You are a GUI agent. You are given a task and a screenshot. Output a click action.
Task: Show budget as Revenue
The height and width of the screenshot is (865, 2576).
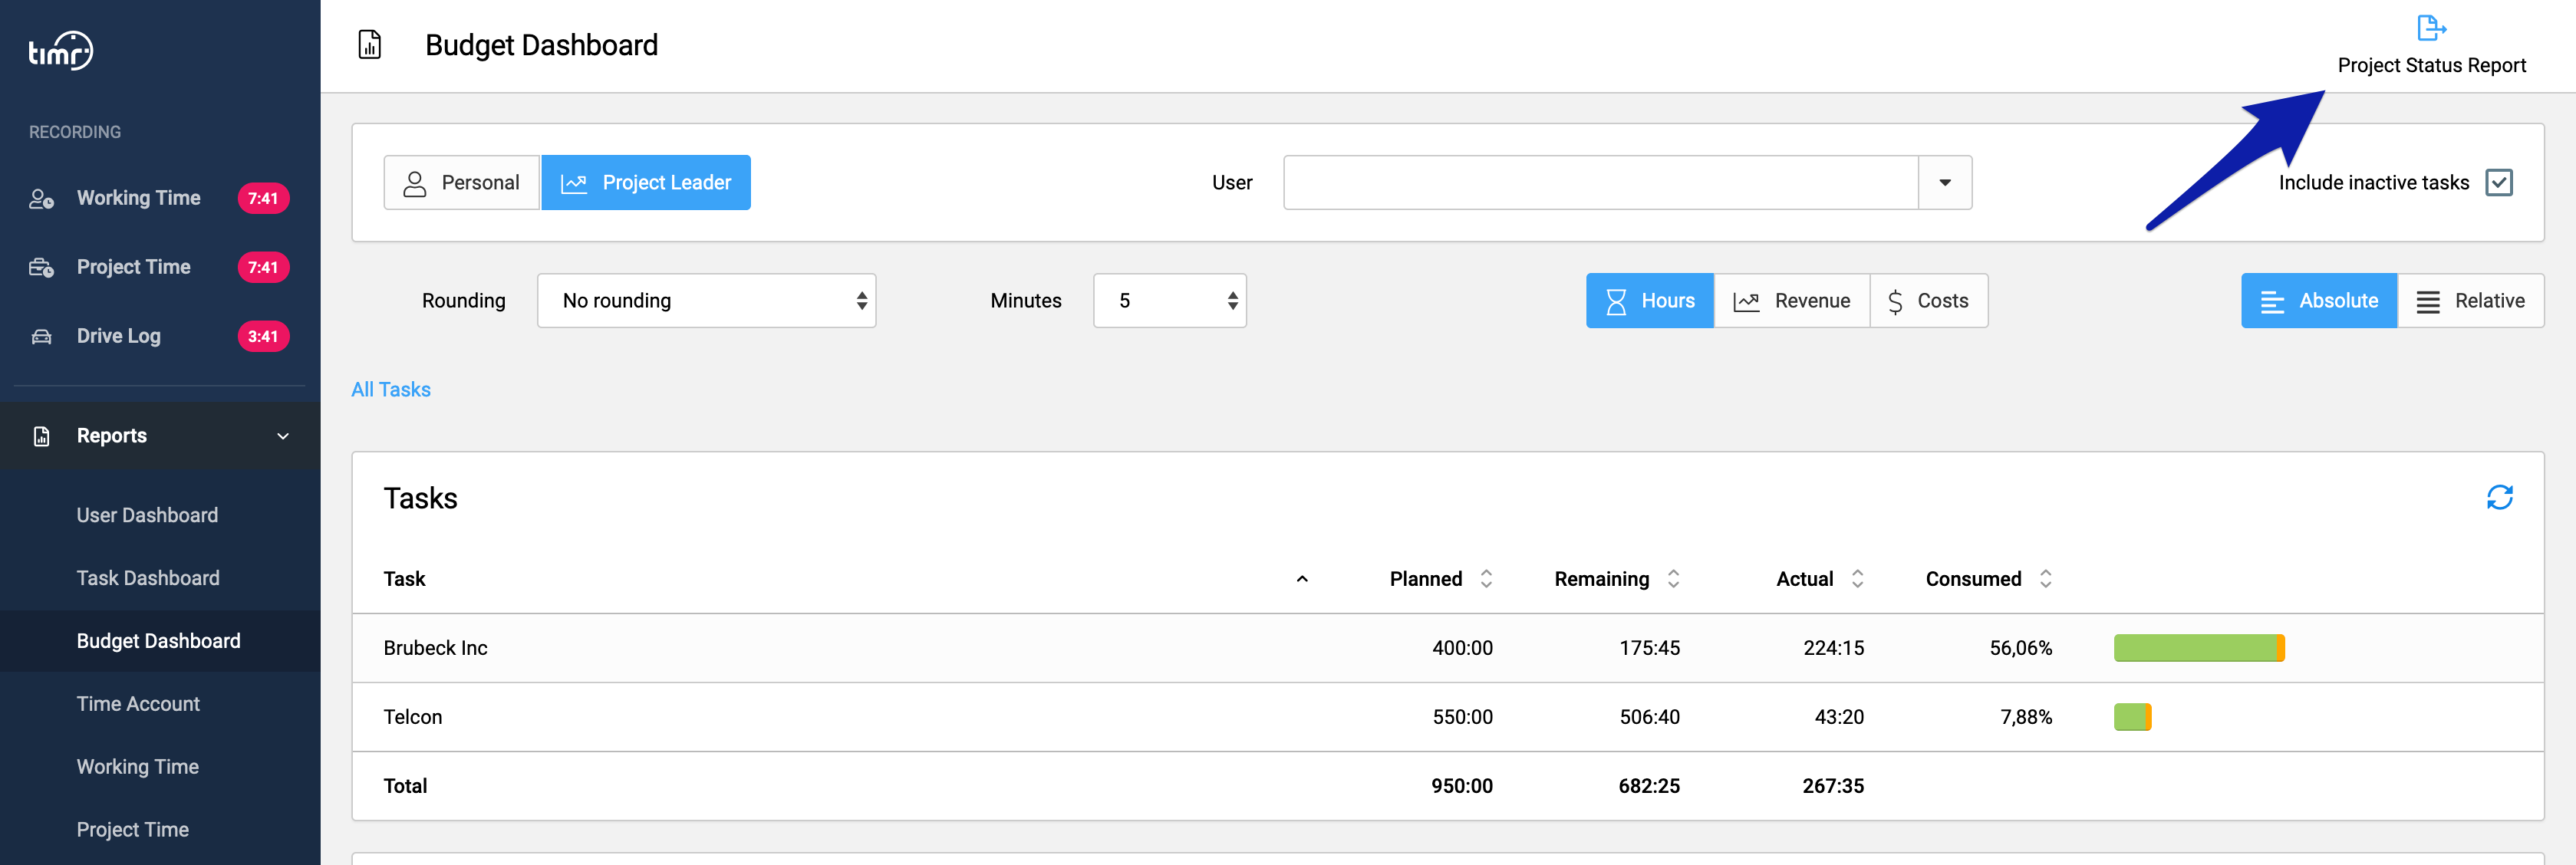click(x=1792, y=301)
